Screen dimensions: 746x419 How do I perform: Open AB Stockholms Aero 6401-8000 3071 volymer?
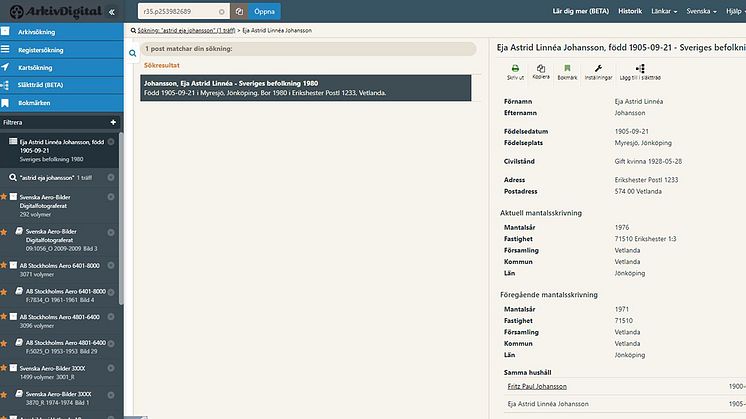[59, 270]
